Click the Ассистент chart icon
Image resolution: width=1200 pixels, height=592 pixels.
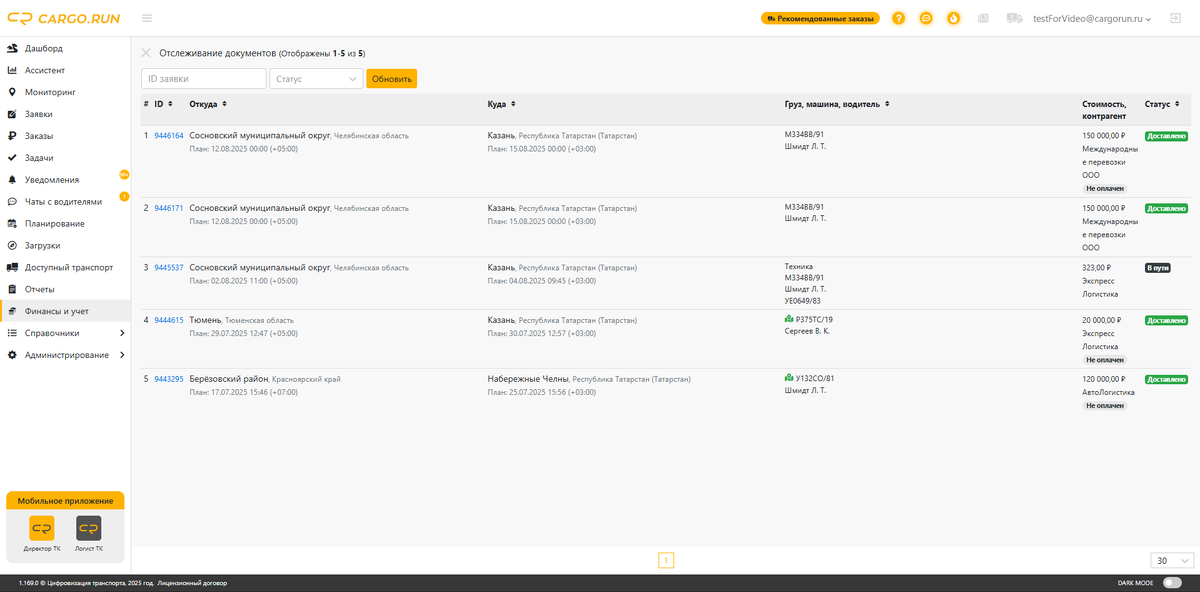(x=11, y=70)
